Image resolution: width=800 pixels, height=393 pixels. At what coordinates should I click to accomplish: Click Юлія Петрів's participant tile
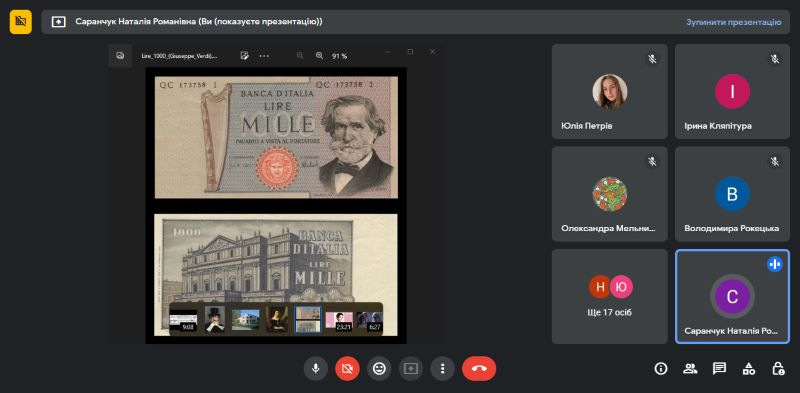click(610, 91)
